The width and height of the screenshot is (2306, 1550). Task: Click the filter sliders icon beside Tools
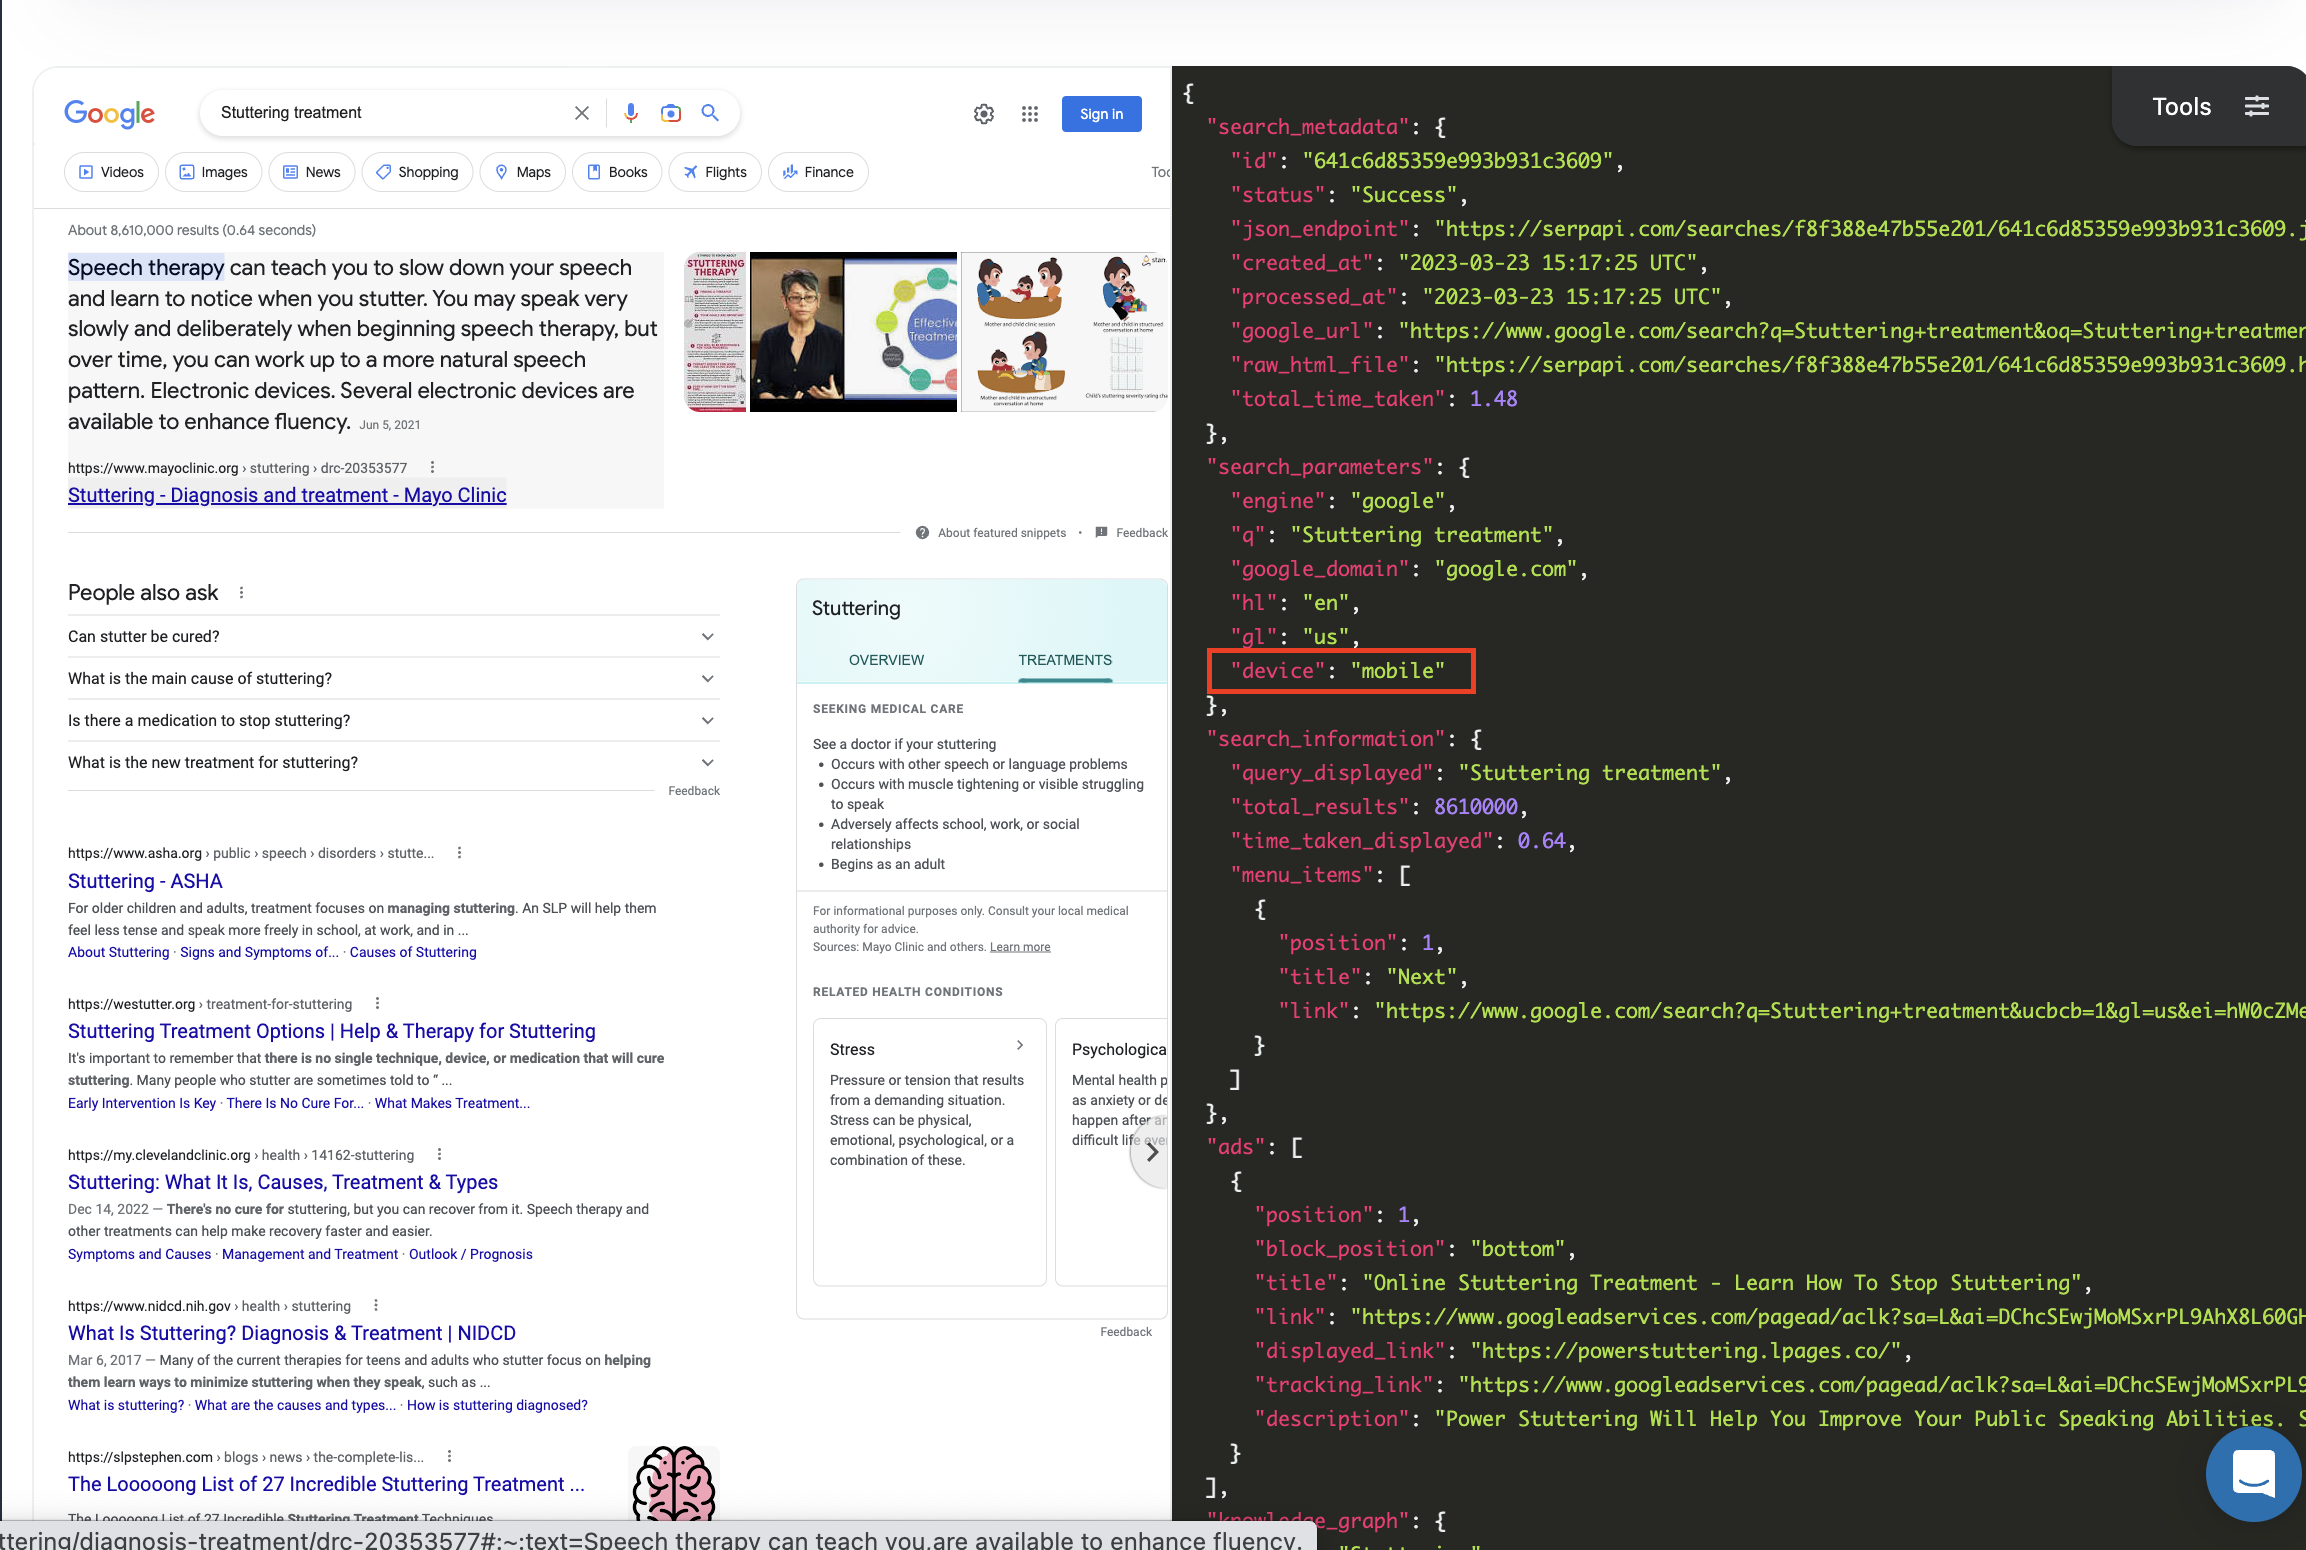2257,106
